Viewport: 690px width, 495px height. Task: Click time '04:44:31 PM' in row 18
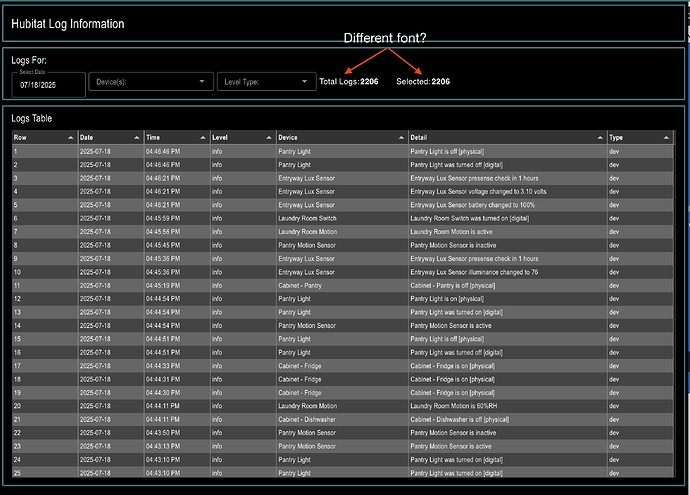pyautogui.click(x=163, y=379)
